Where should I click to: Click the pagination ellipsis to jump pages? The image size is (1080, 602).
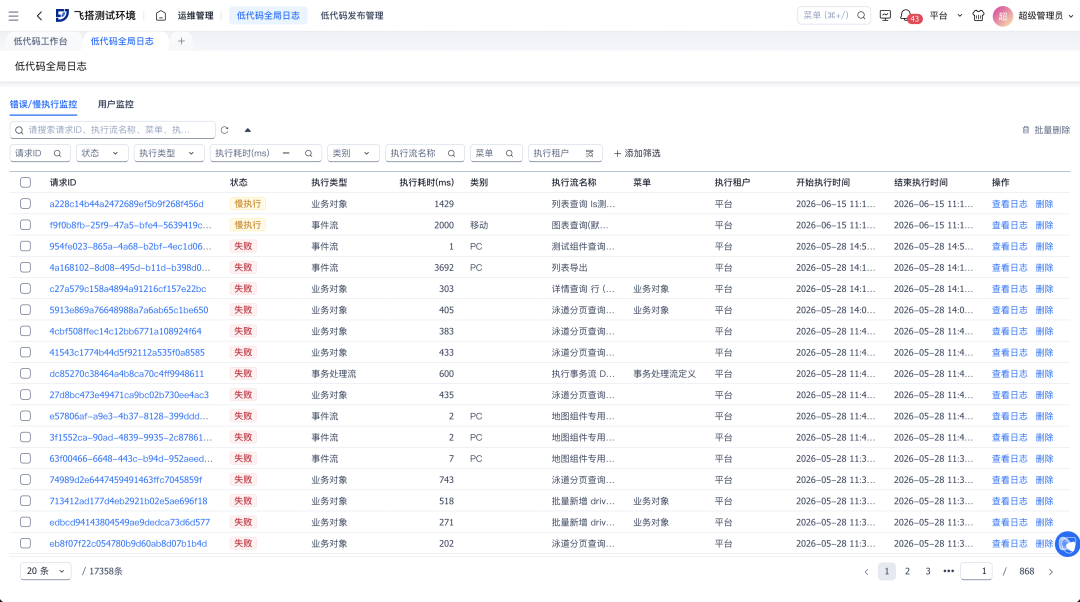tap(948, 571)
